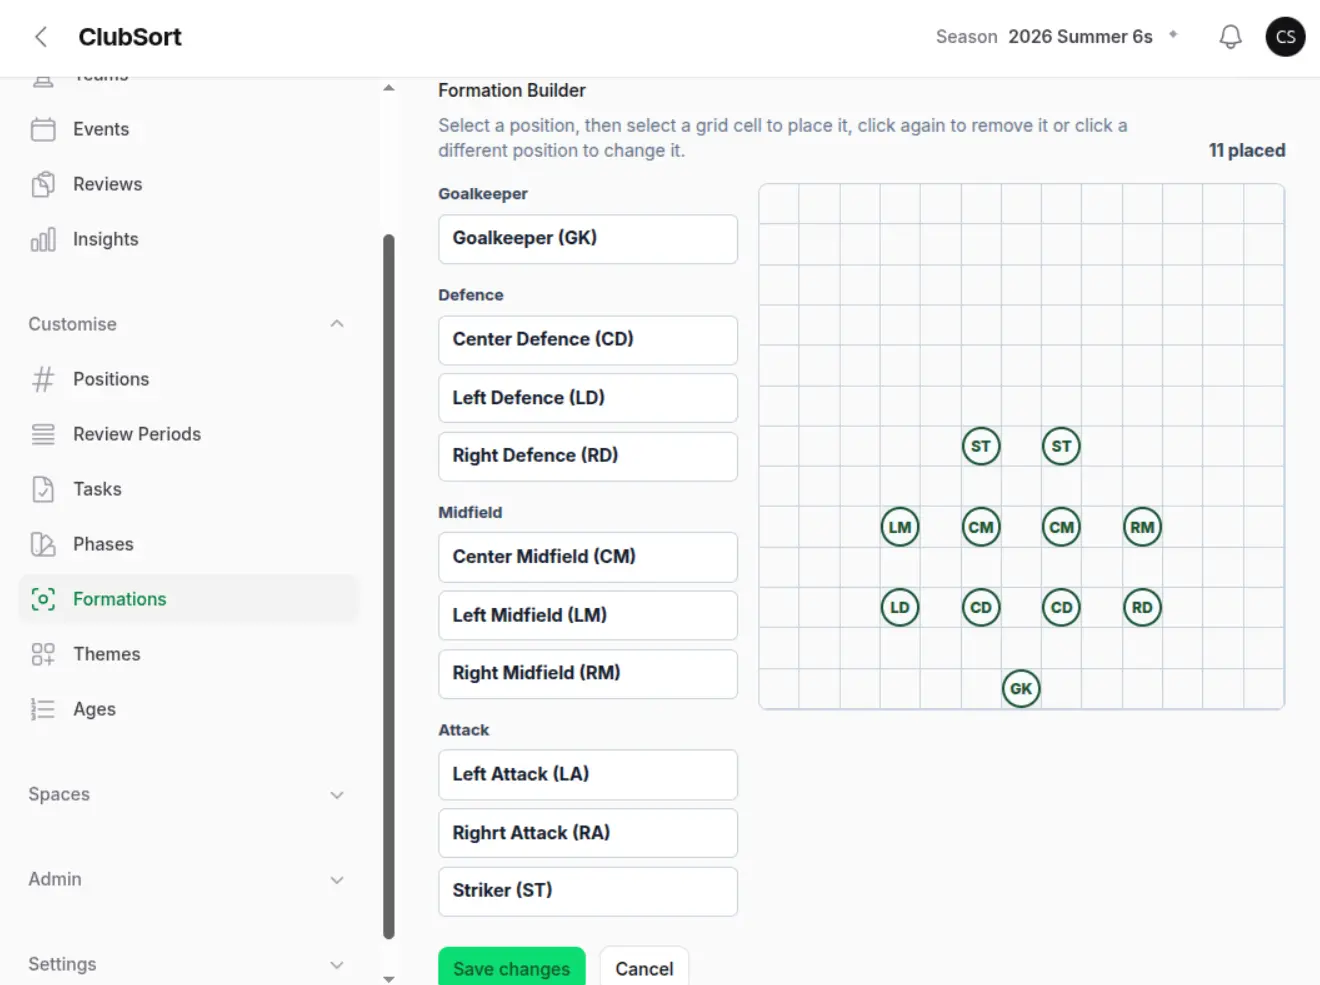Go to Review Periods page
The width and height of the screenshot is (1320, 985).
coord(137,434)
